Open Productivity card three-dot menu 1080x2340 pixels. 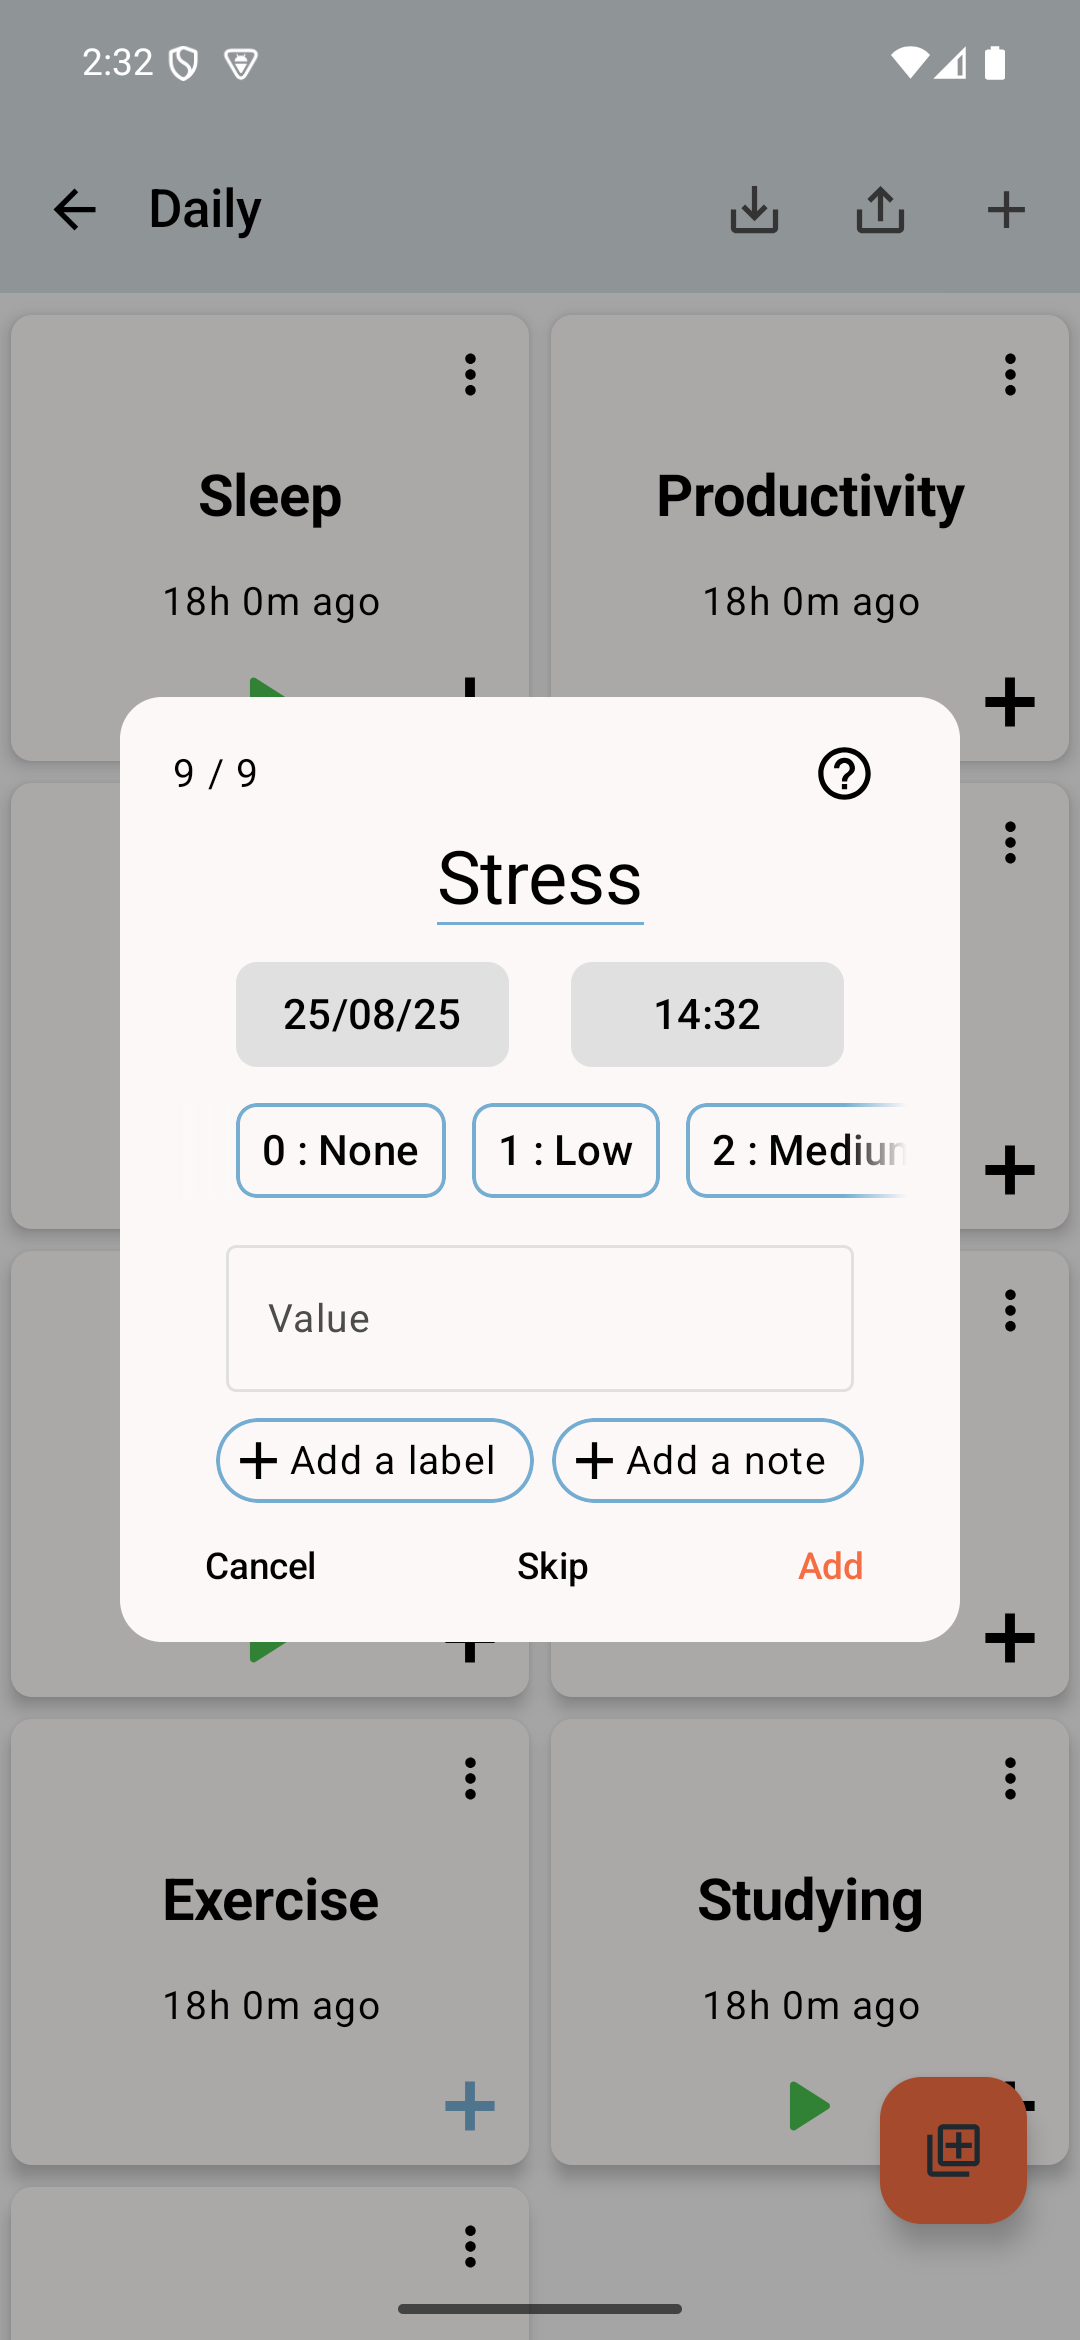coord(1010,375)
